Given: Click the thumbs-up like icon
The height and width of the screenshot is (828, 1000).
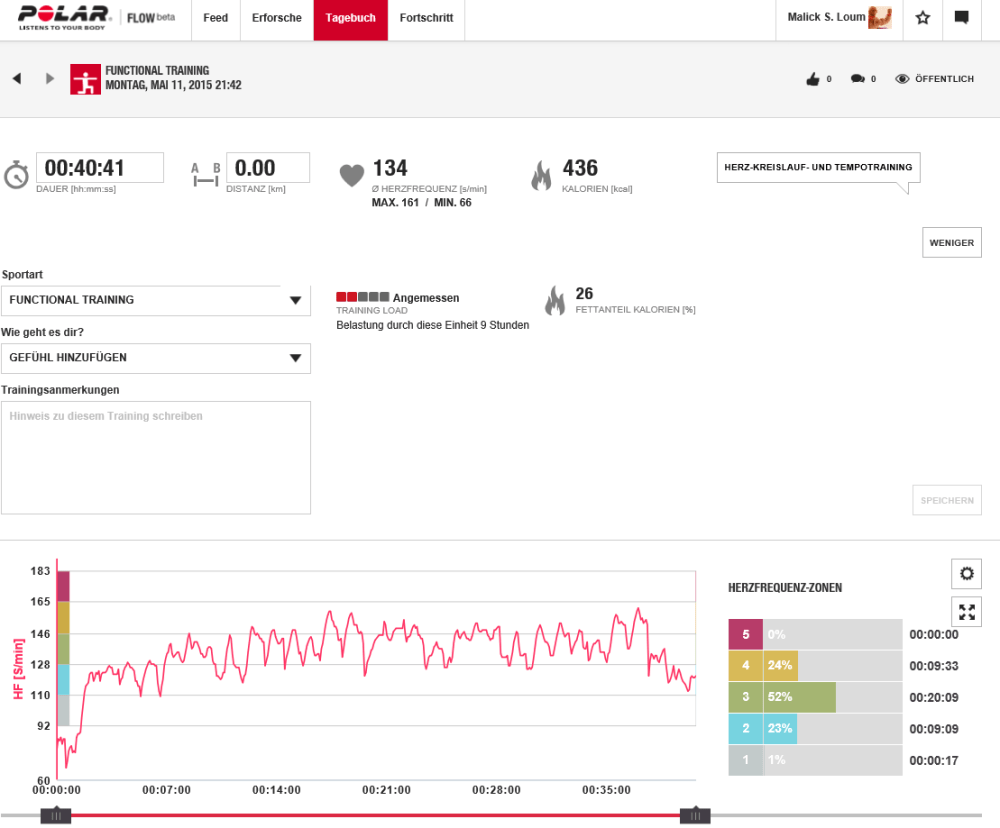Looking at the screenshot, I should point(812,79).
